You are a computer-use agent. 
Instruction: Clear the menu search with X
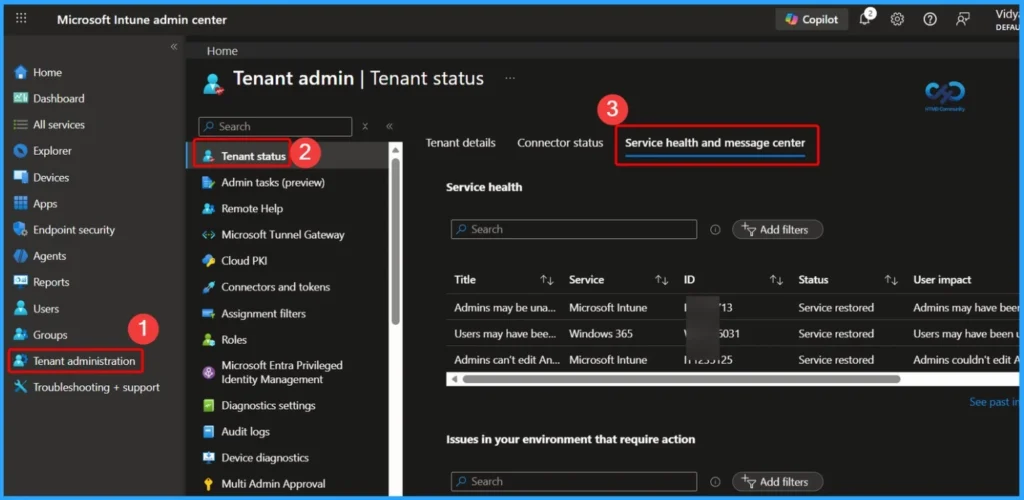(x=365, y=127)
